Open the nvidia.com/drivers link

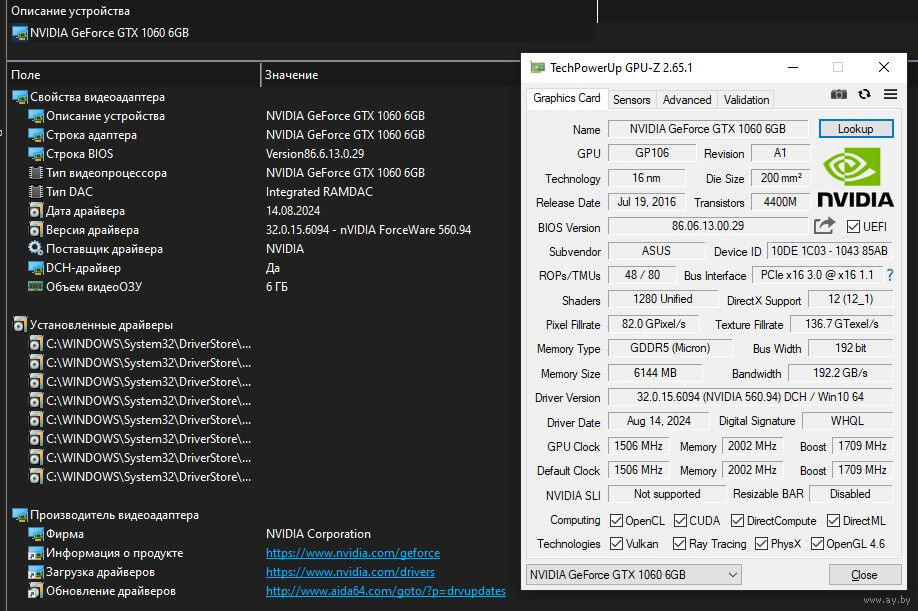point(350,572)
